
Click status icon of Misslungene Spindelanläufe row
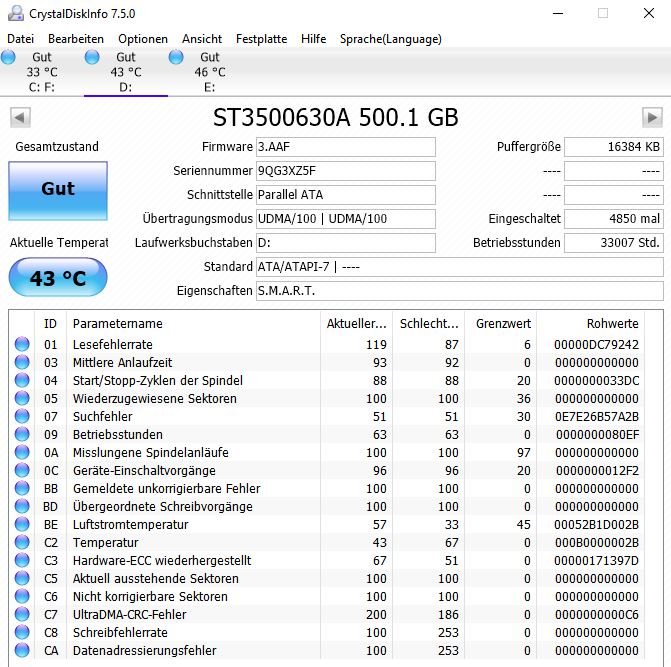(x=22, y=452)
